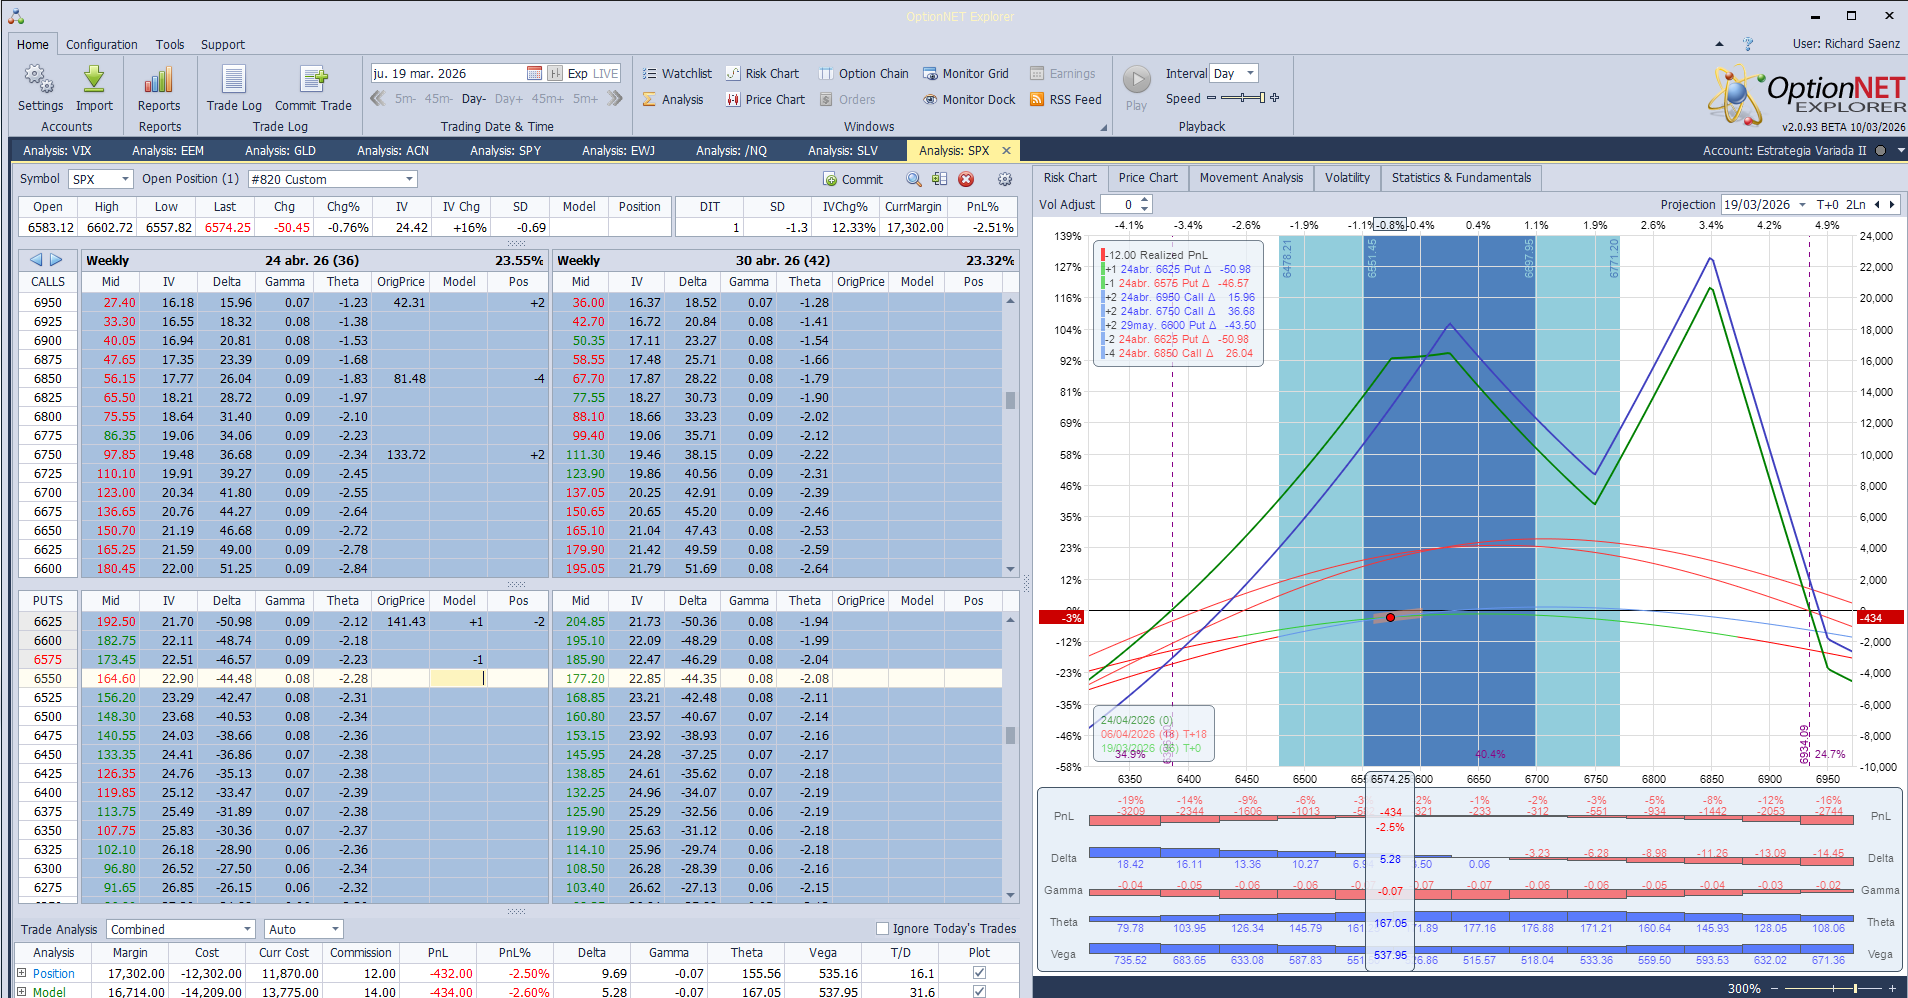
Task: Click the Commit button in analysis toolbar
Action: (853, 179)
